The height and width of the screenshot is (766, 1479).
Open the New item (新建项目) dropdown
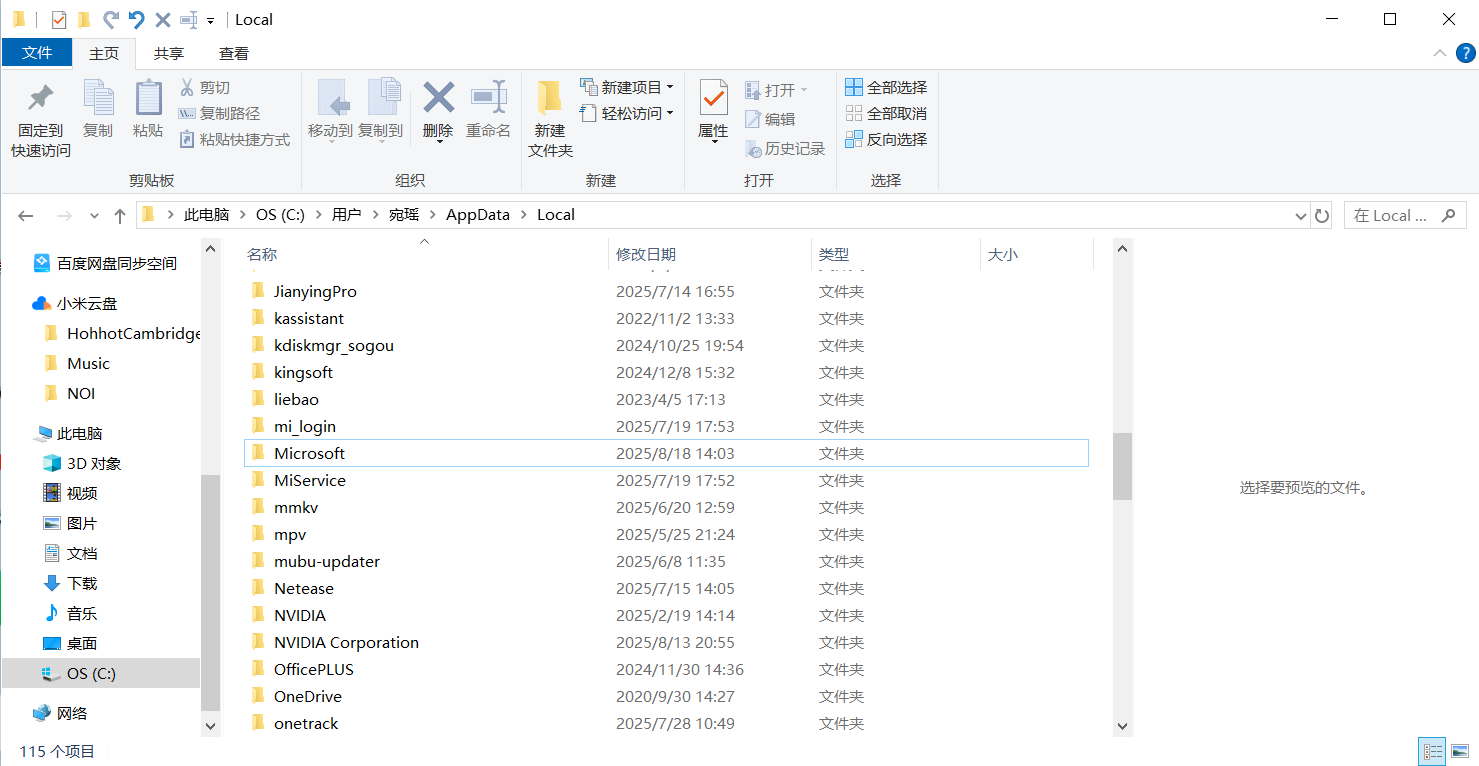tap(627, 87)
